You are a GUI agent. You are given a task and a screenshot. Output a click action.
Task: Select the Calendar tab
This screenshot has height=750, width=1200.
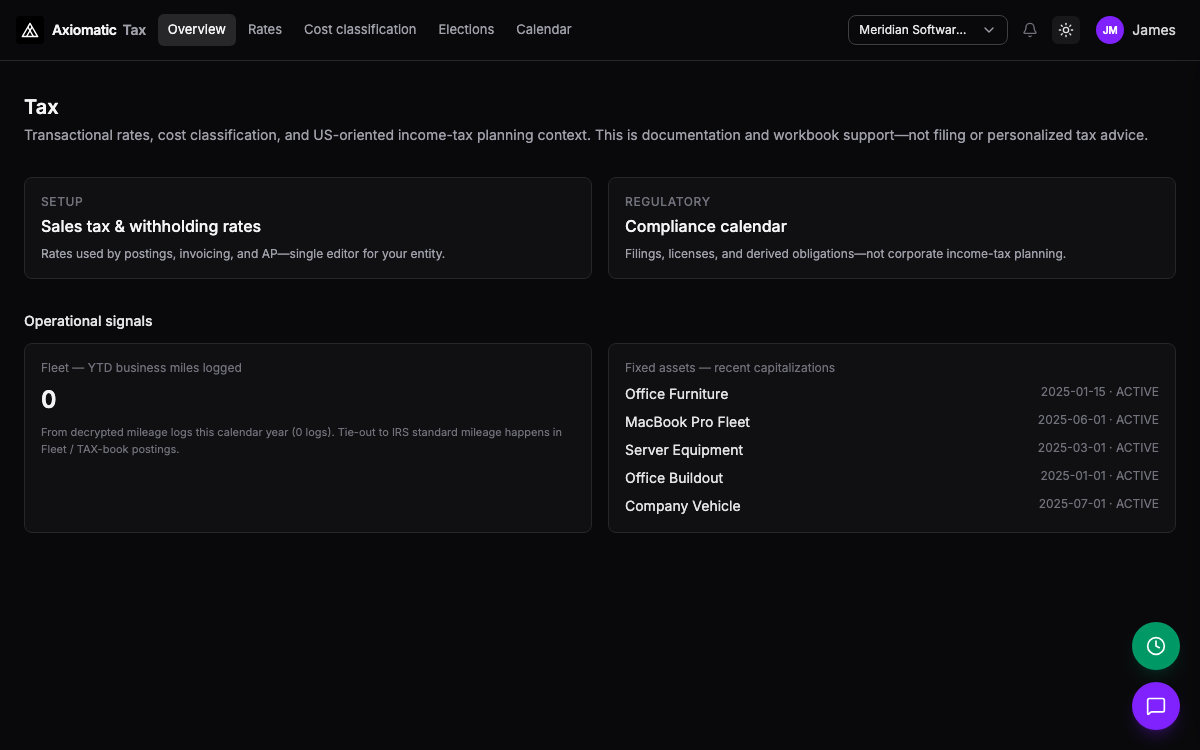point(544,30)
